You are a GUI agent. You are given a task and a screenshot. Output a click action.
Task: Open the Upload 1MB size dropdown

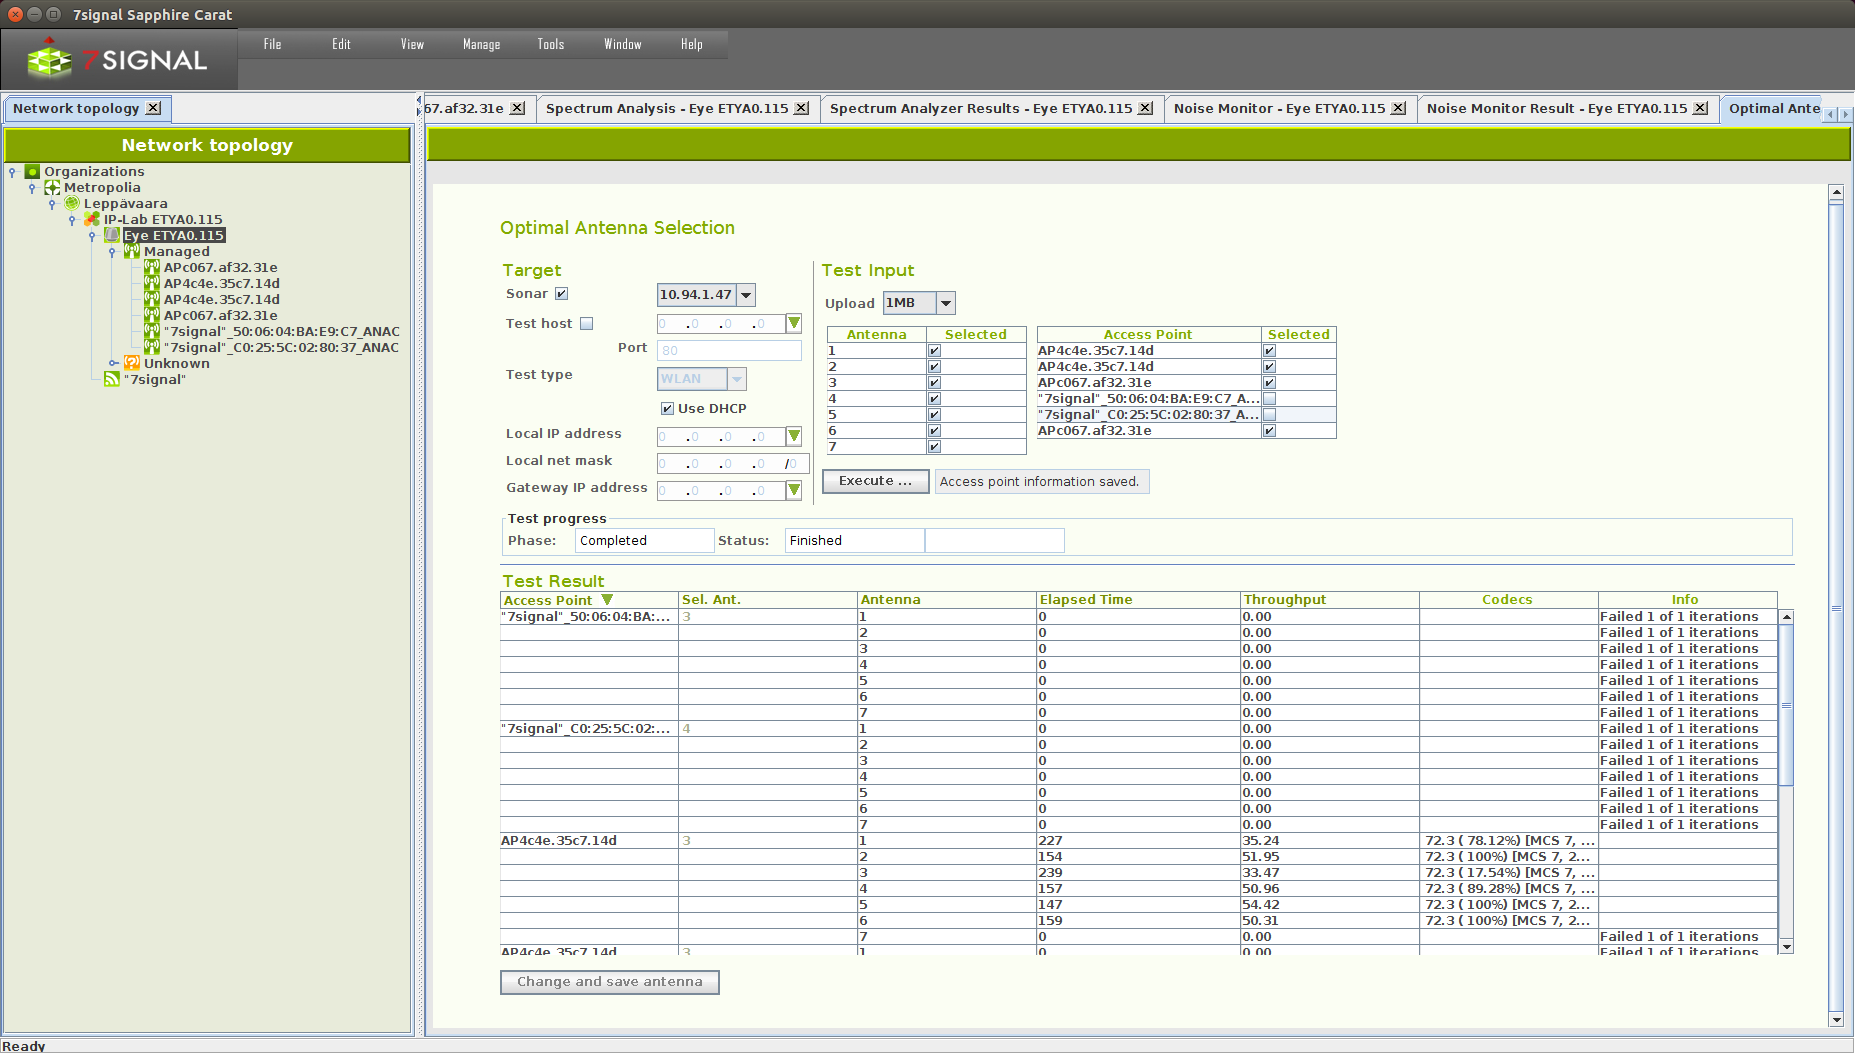[x=946, y=303]
